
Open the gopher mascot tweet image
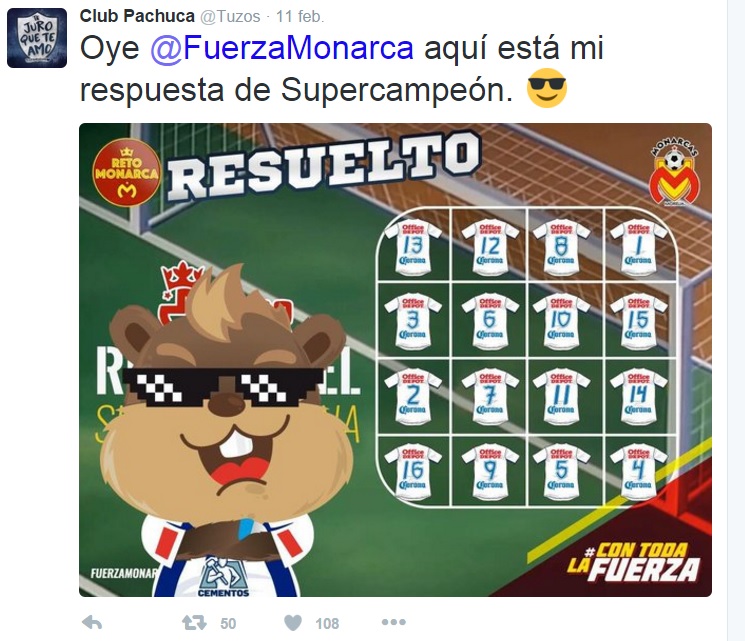click(x=395, y=360)
